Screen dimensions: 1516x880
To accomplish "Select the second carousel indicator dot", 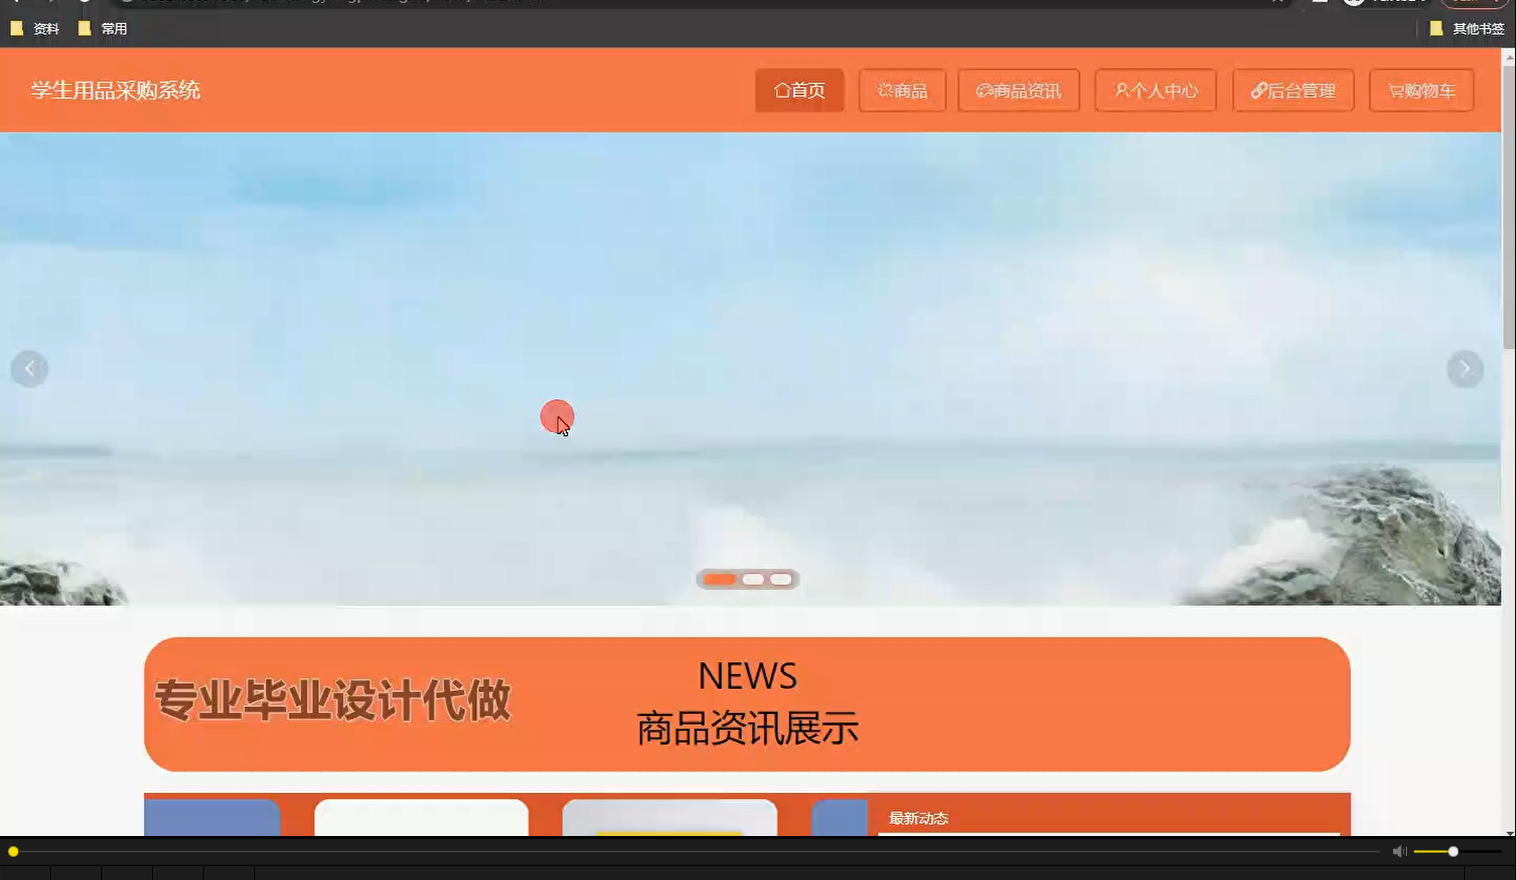I will [x=752, y=579].
